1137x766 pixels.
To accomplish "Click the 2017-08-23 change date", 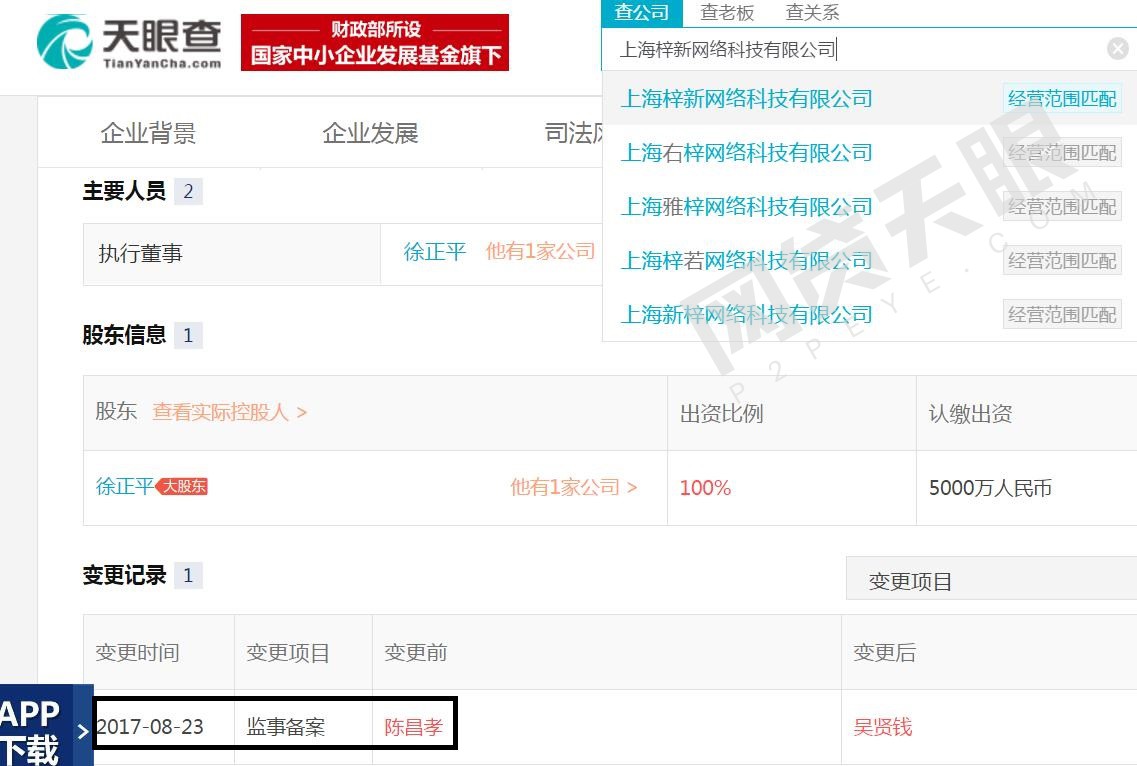I will click(150, 727).
